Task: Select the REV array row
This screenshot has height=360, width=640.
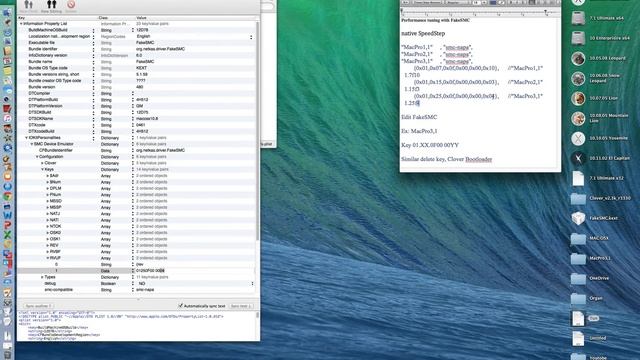Action: click(136, 245)
